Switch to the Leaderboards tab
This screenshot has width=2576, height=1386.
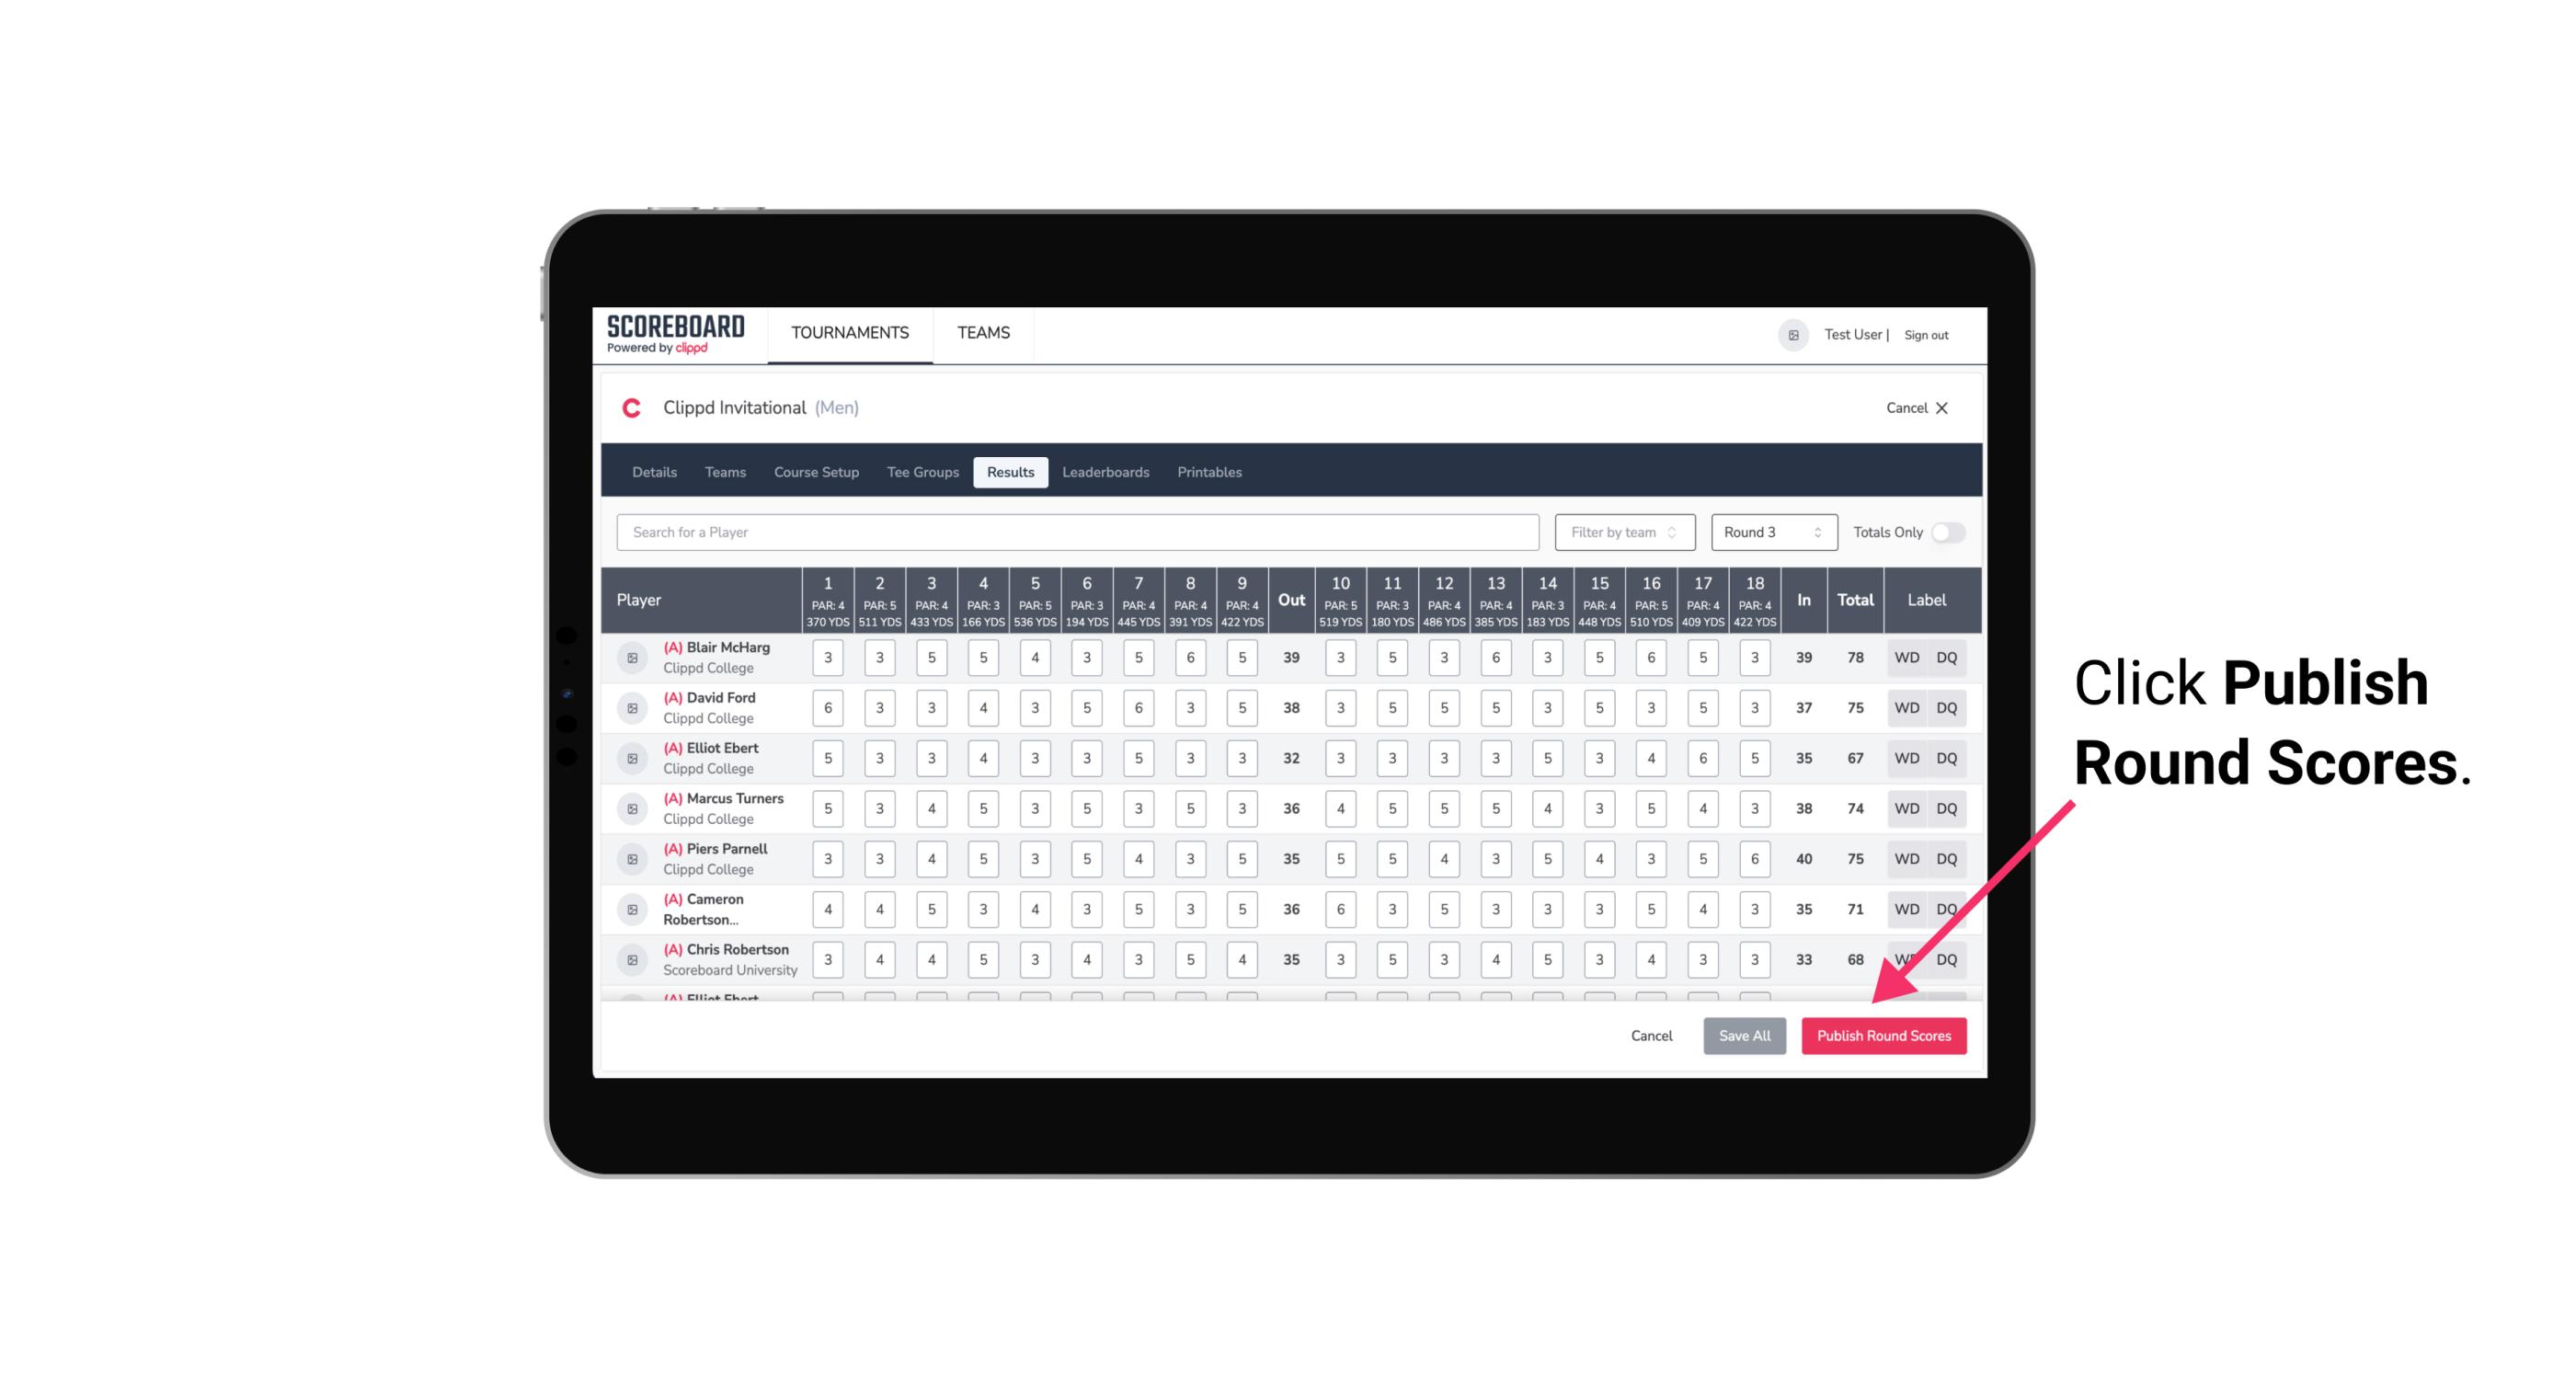pos(1104,473)
